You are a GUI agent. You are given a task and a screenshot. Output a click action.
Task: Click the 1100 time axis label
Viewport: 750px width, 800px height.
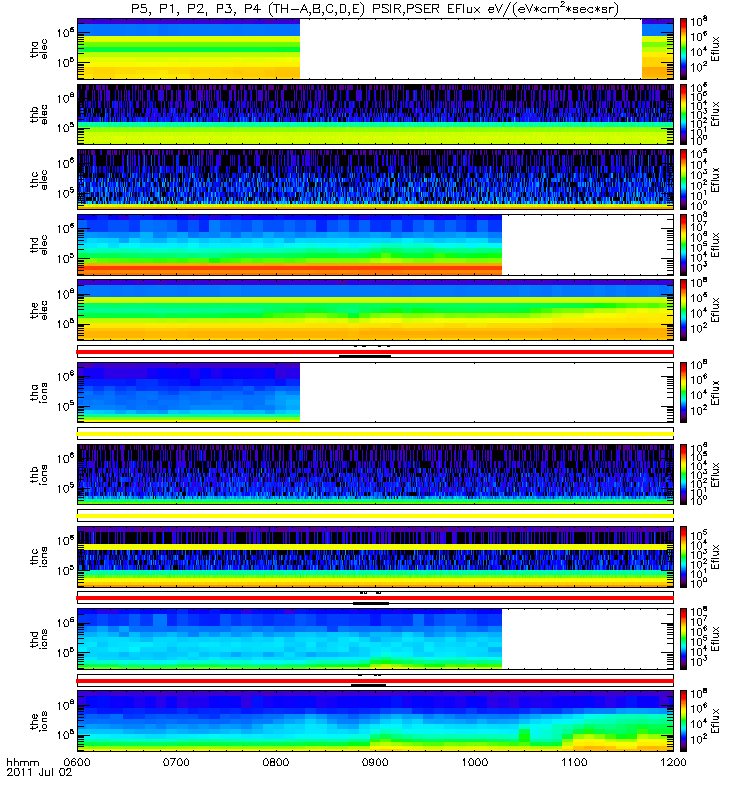click(574, 762)
